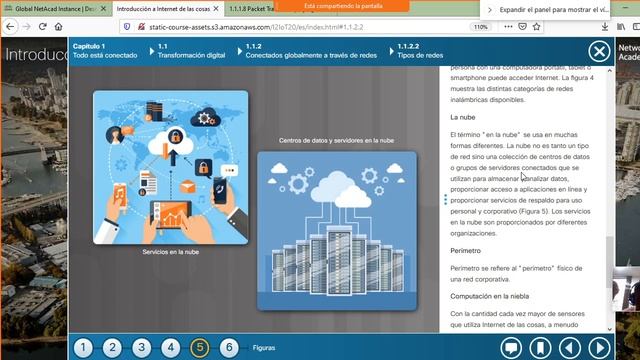Click the Servicios en la nube caption
This screenshot has width=640, height=360.
point(171,252)
